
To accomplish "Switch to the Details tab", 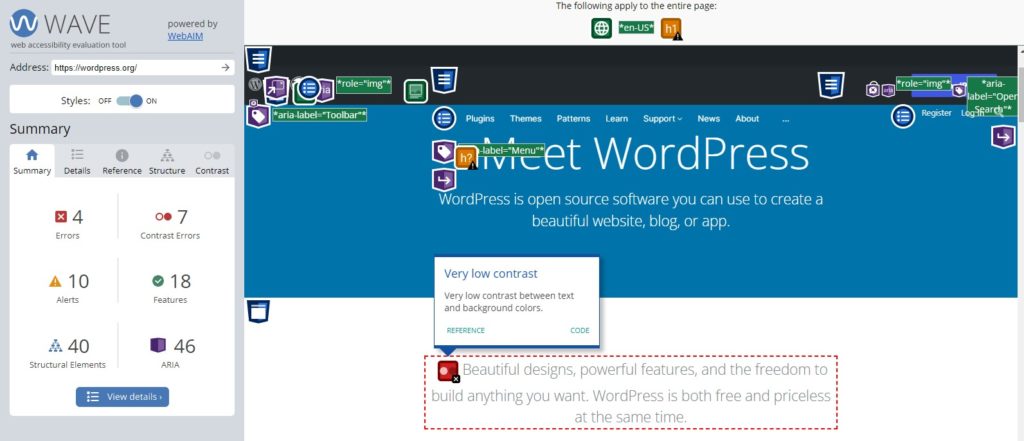I will point(77,161).
